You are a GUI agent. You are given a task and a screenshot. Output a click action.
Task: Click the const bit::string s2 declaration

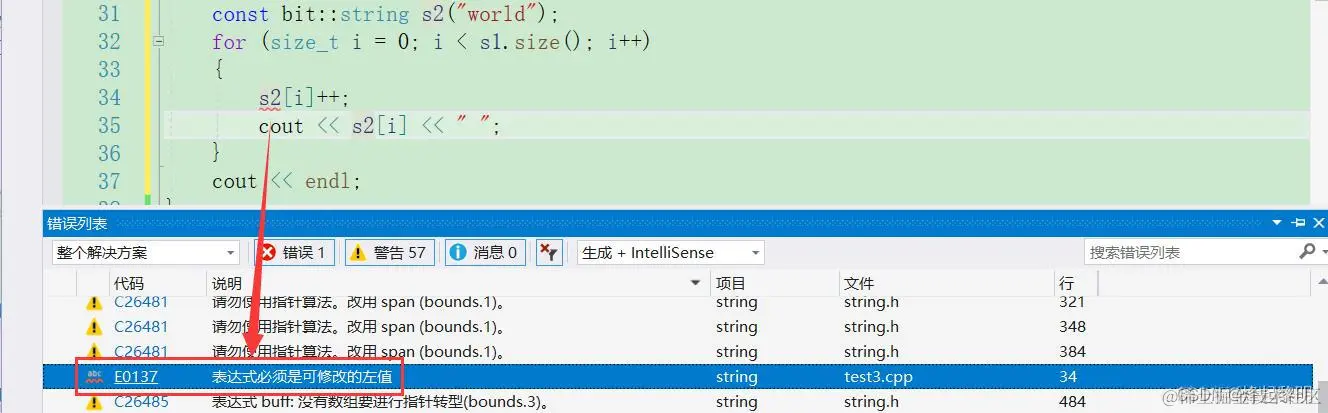386,14
